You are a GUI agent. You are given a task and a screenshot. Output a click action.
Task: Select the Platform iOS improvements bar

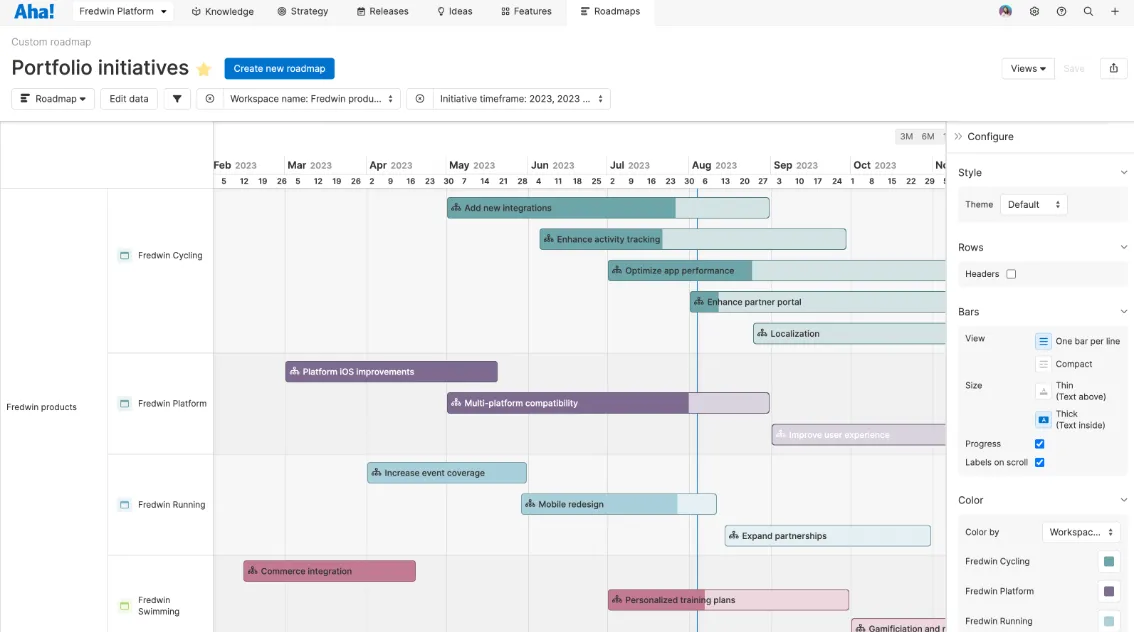(391, 372)
